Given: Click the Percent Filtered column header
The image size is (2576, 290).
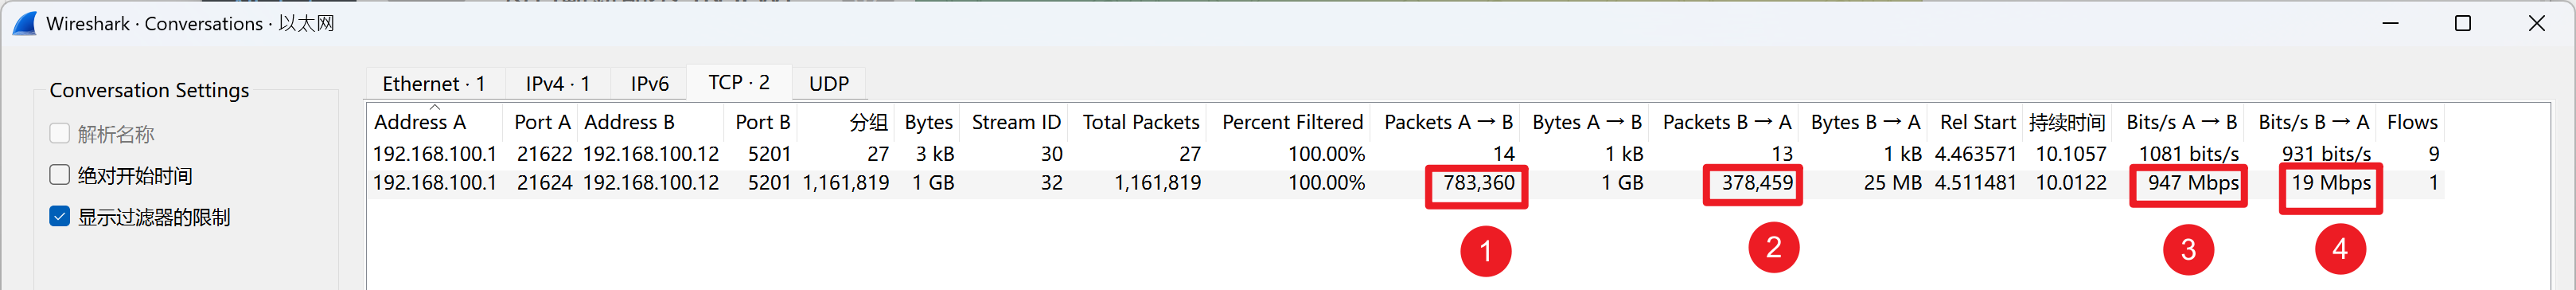Looking at the screenshot, I should [x=1292, y=122].
